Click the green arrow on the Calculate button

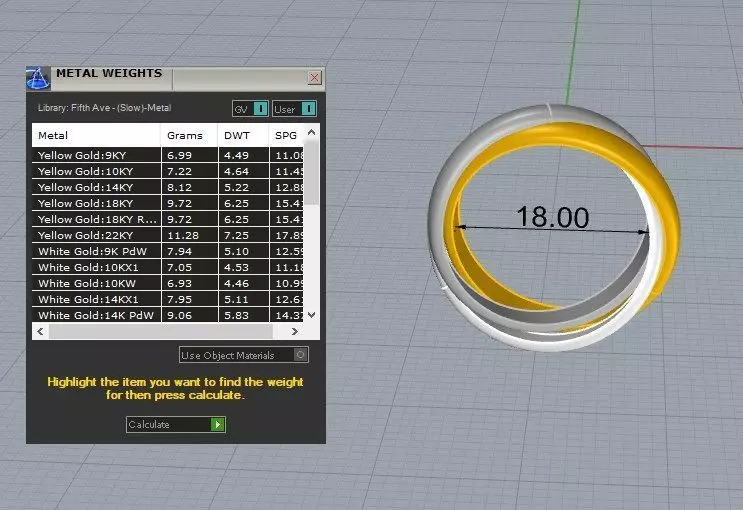pyautogui.click(x=217, y=424)
